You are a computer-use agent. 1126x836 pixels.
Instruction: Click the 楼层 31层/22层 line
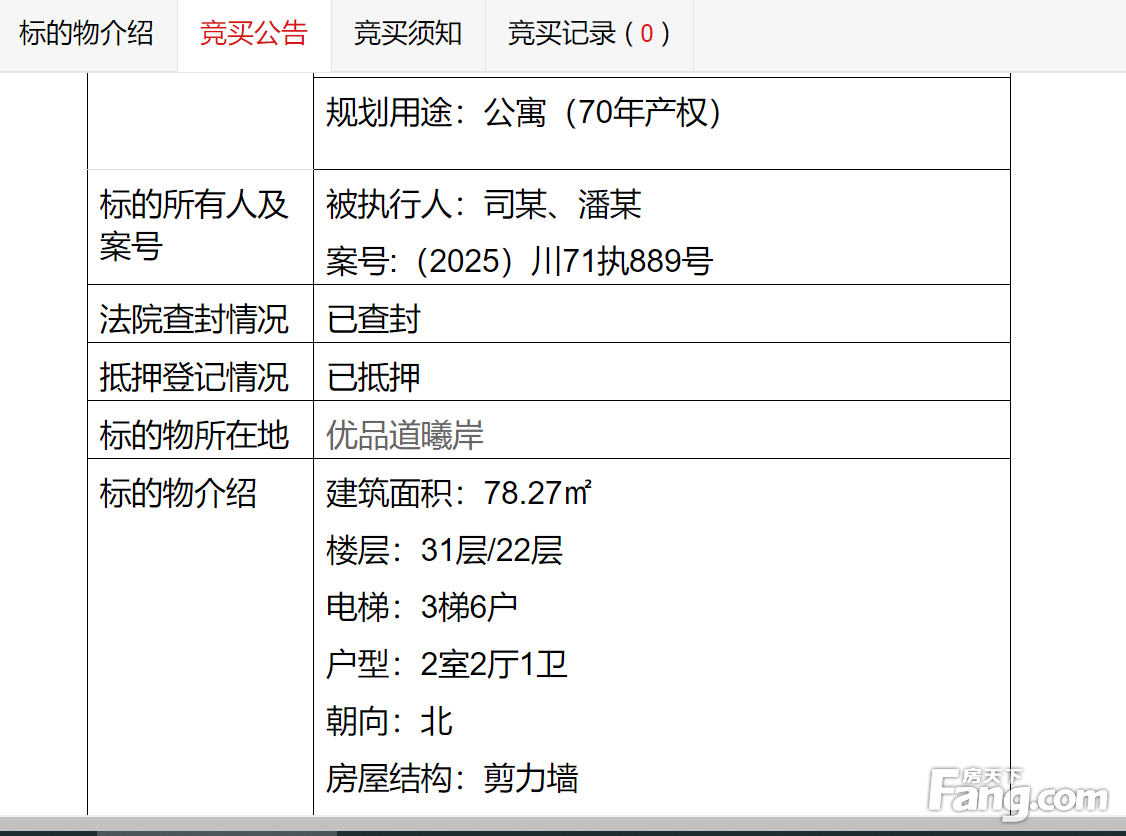444,550
